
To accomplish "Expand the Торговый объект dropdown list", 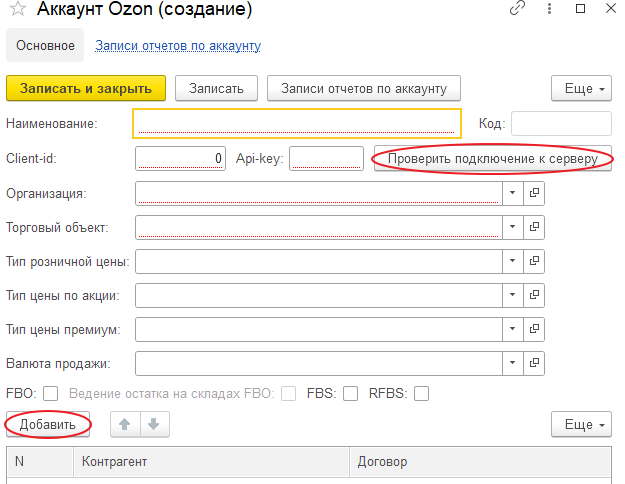I will pos(513,227).
